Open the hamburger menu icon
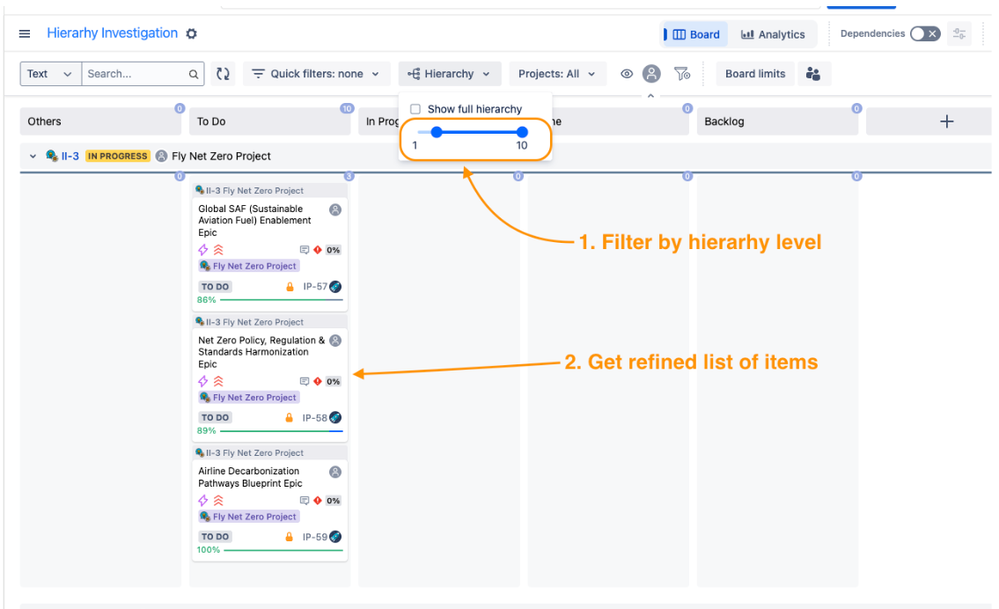 click(24, 34)
